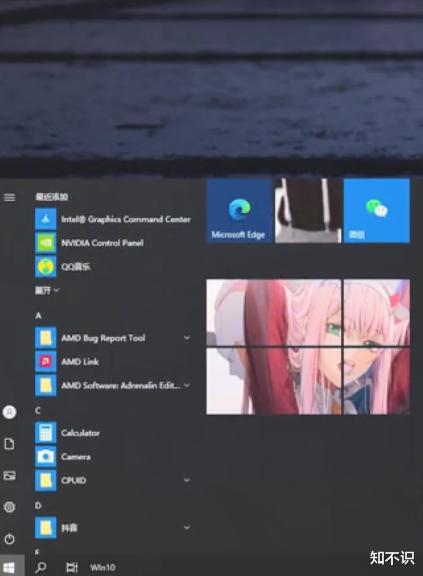Expand the 抖音 folder chevron
The image size is (423, 576).
coord(187,528)
